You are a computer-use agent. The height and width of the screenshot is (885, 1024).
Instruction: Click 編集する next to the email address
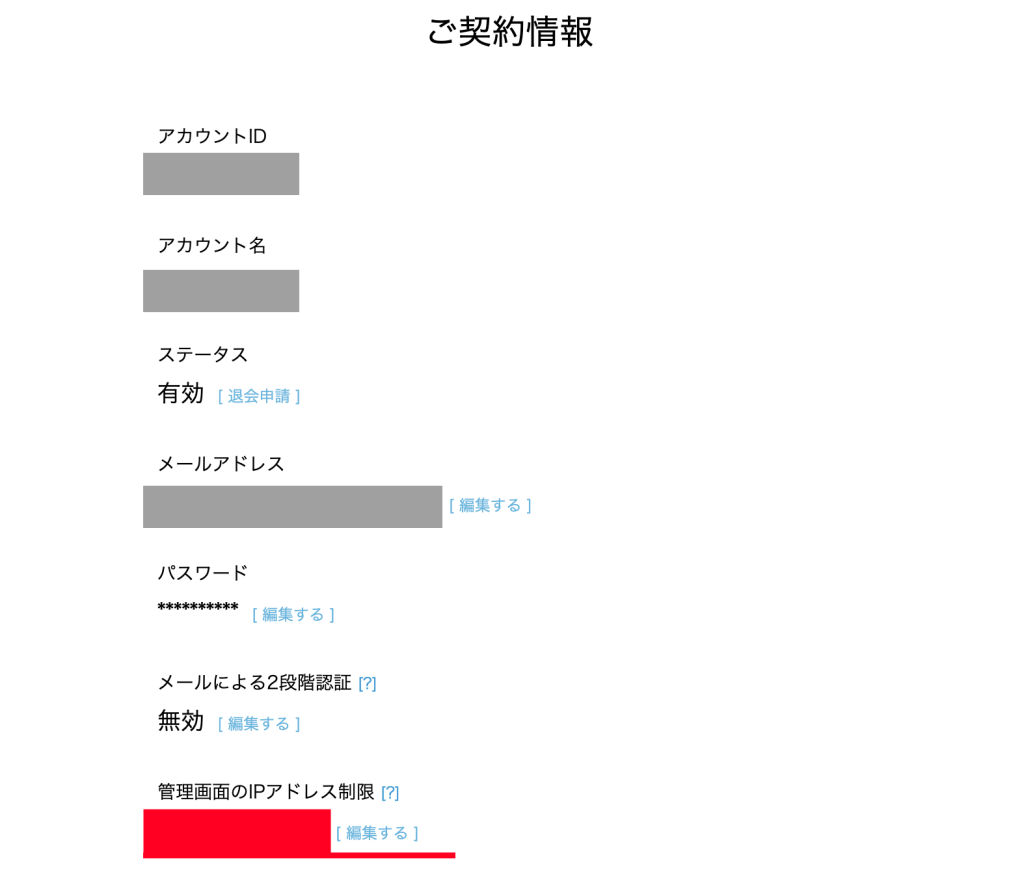[490, 505]
